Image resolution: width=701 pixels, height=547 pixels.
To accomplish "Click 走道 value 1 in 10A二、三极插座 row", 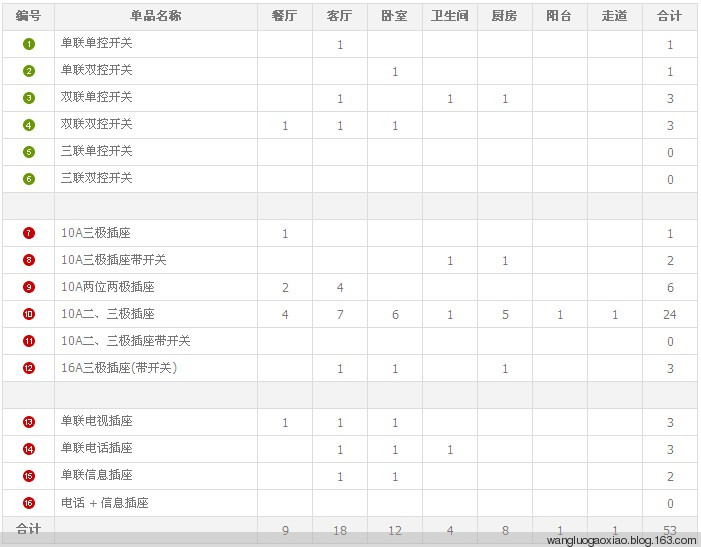I will point(615,315).
